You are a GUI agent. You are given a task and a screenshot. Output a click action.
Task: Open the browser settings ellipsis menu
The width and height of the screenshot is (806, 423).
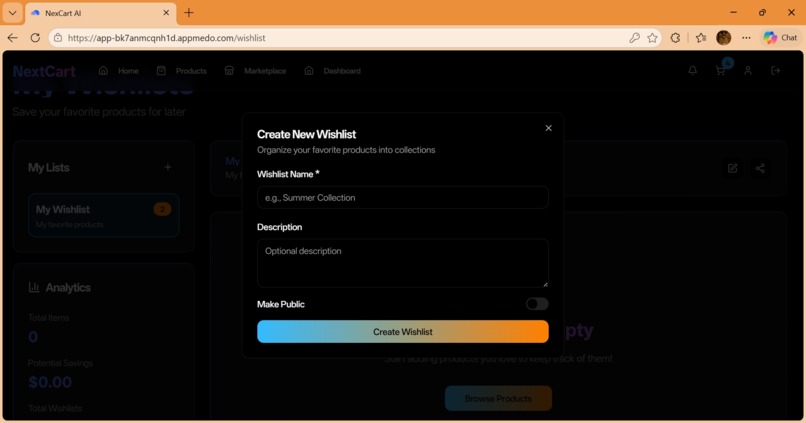click(746, 38)
